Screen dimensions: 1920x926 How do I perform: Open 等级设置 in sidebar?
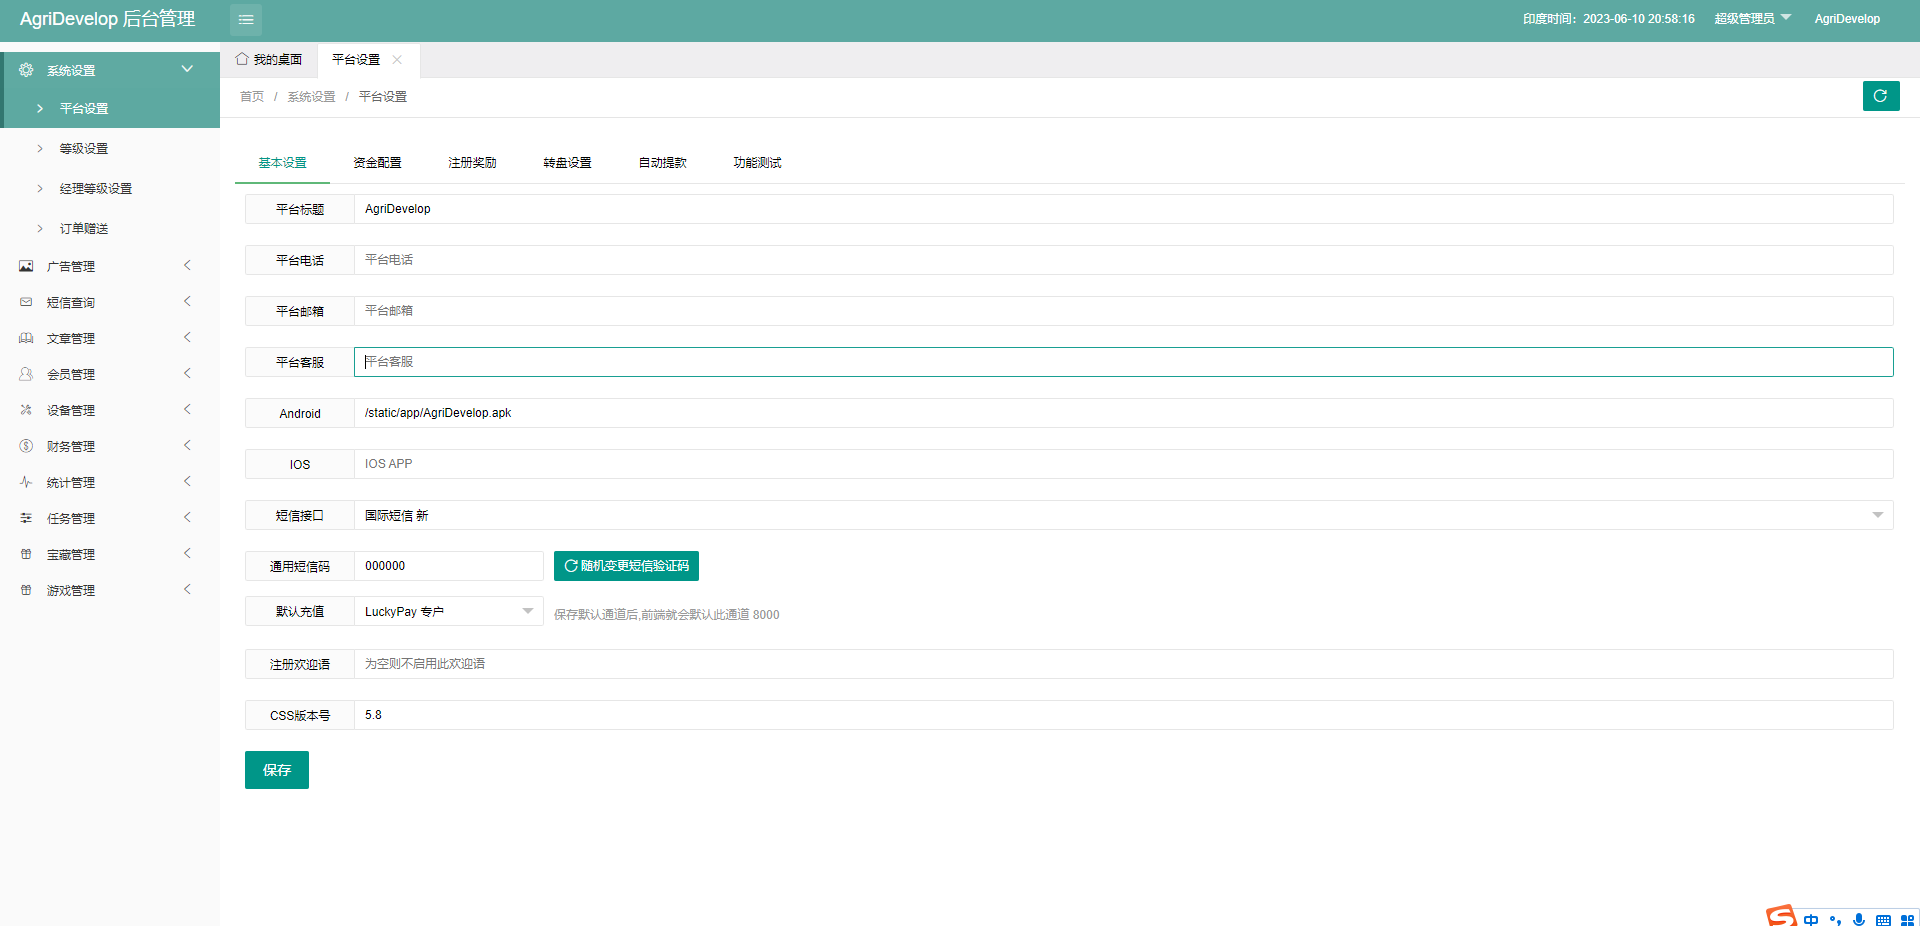(84, 149)
